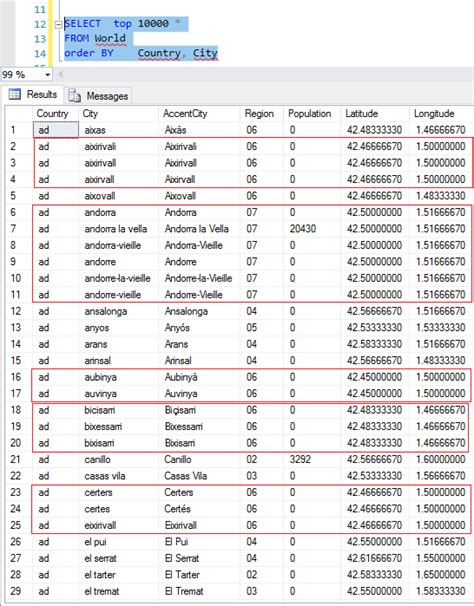Click the 'andorre-la-vieille' city cell
The height and width of the screenshot is (606, 474).
(x=117, y=278)
